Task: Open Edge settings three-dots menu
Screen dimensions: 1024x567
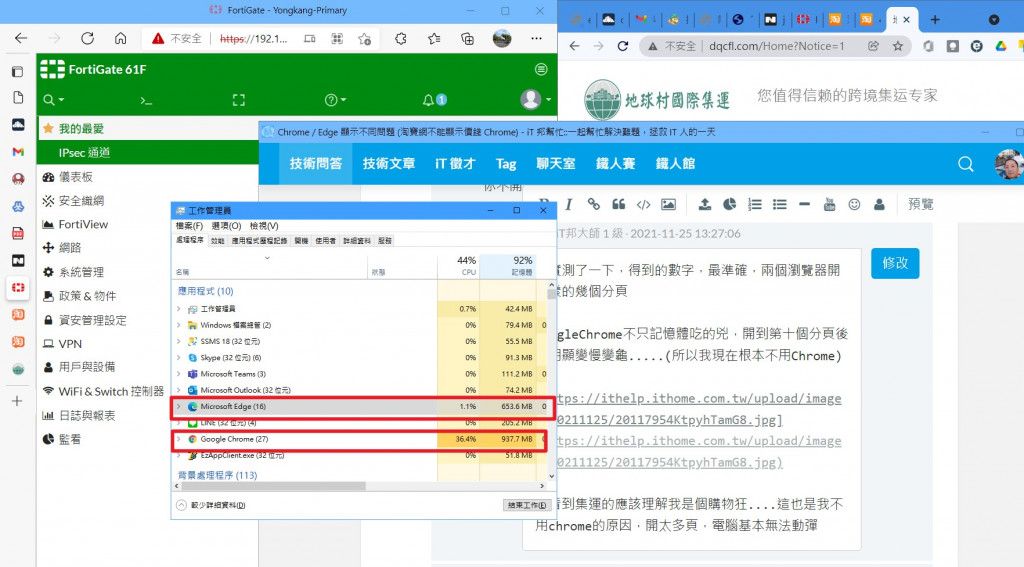Action: click(x=537, y=39)
